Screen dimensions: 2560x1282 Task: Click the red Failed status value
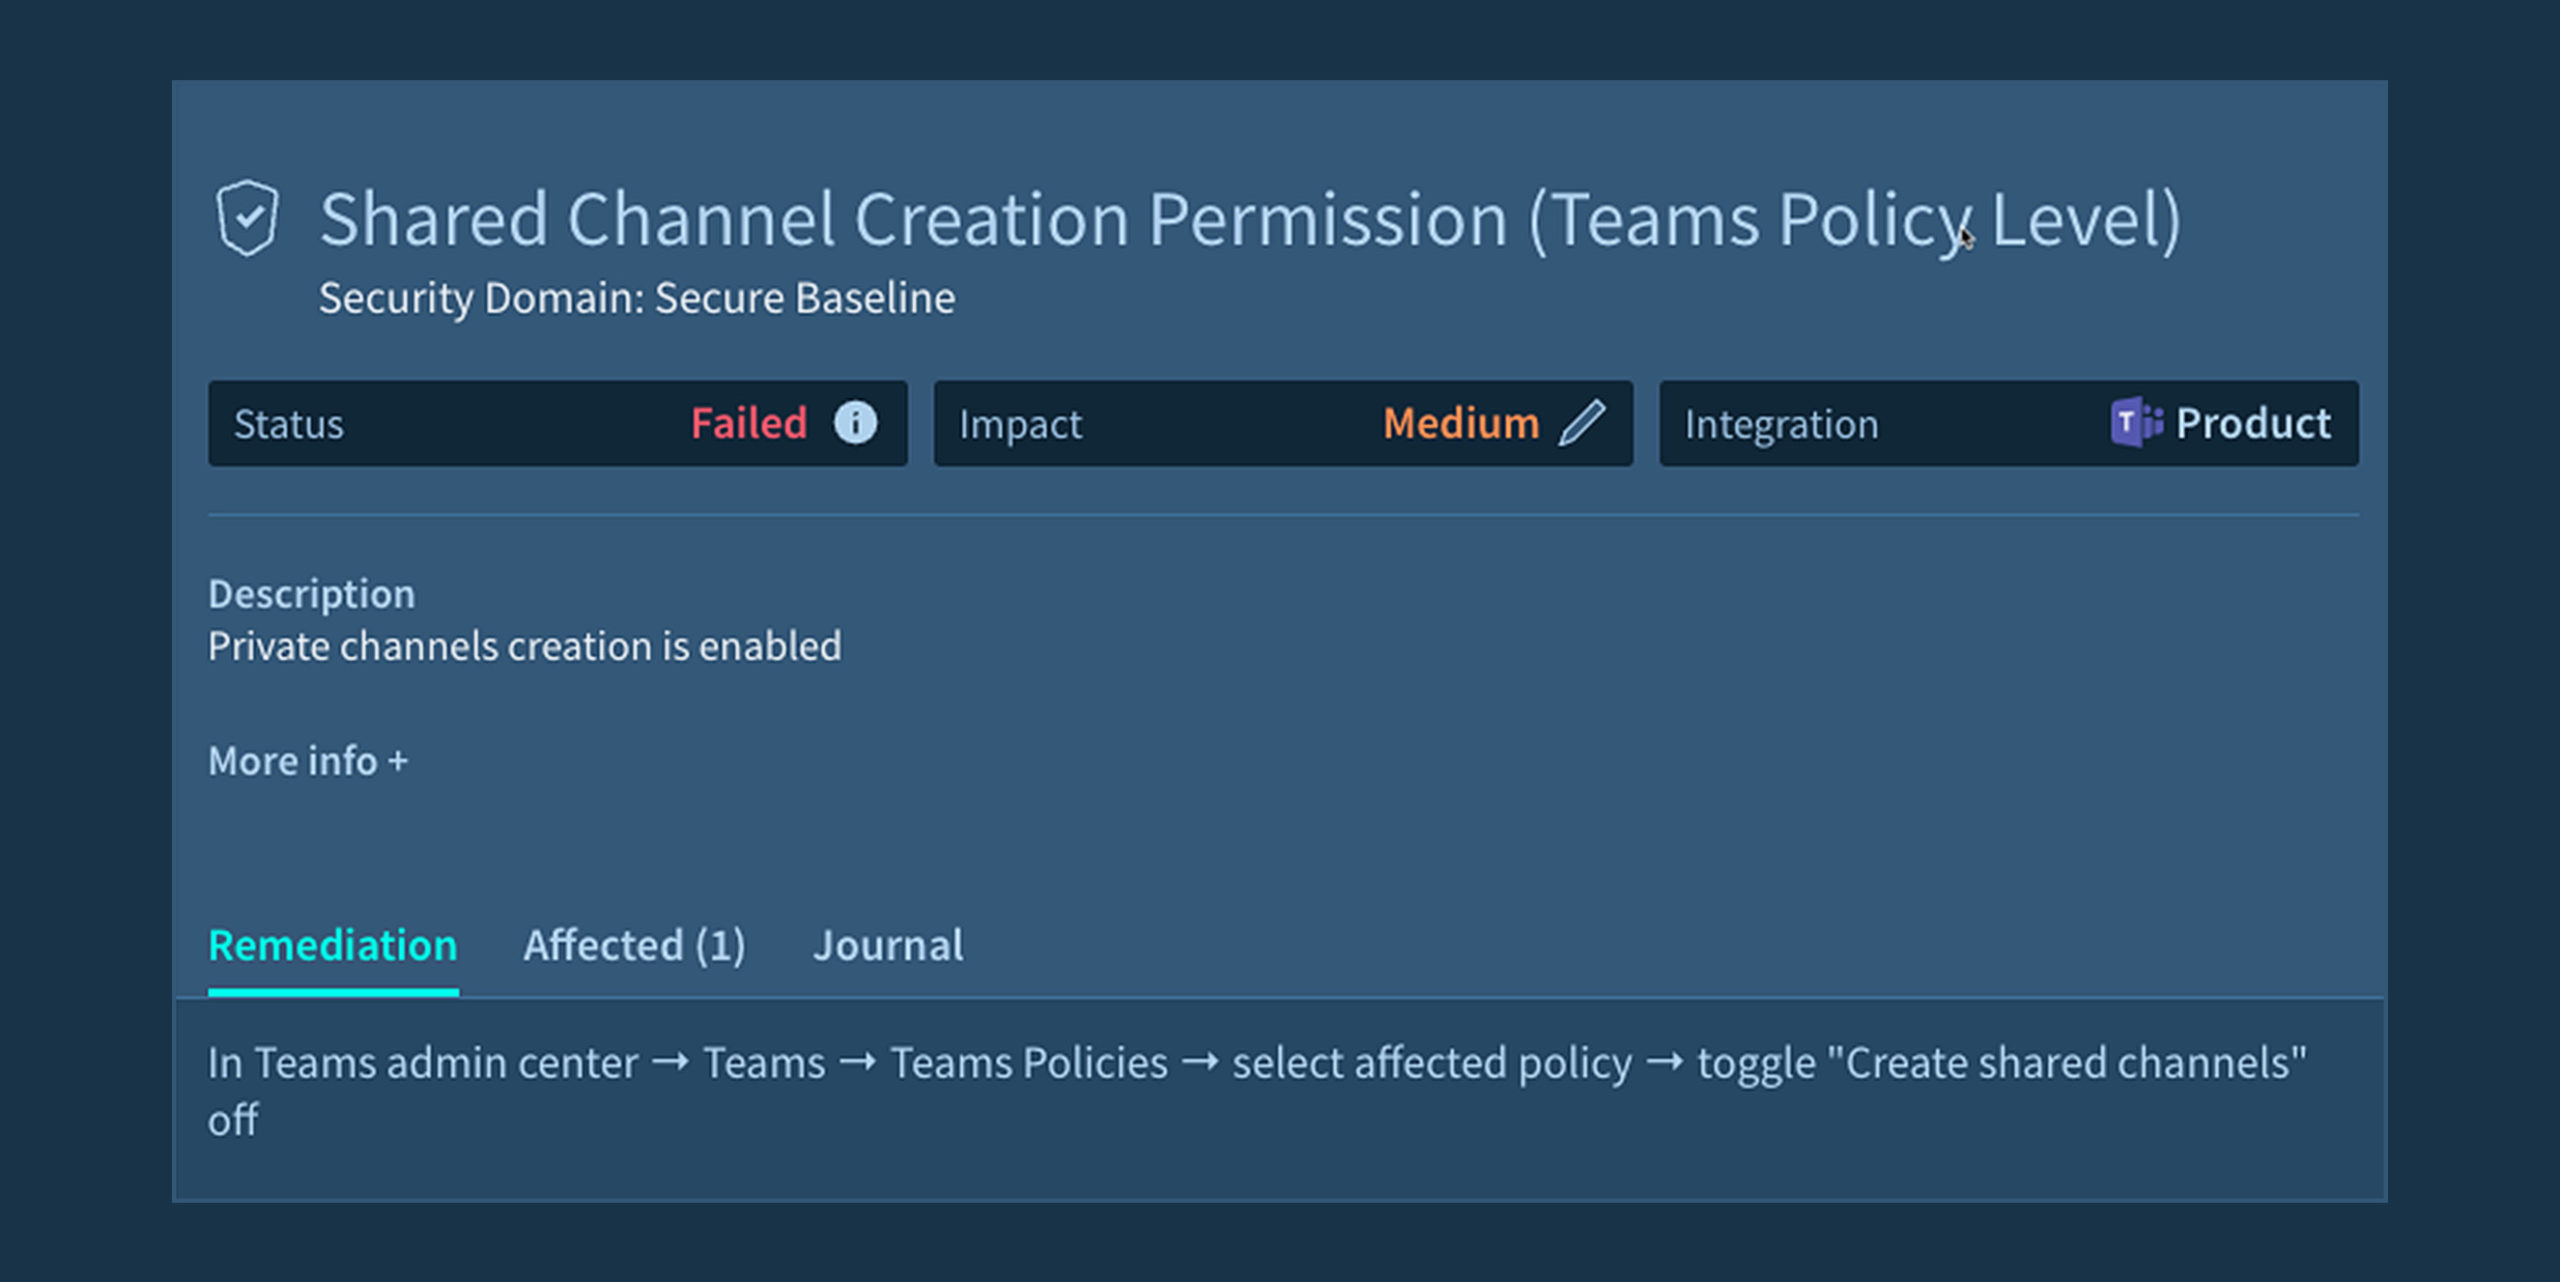(x=749, y=423)
